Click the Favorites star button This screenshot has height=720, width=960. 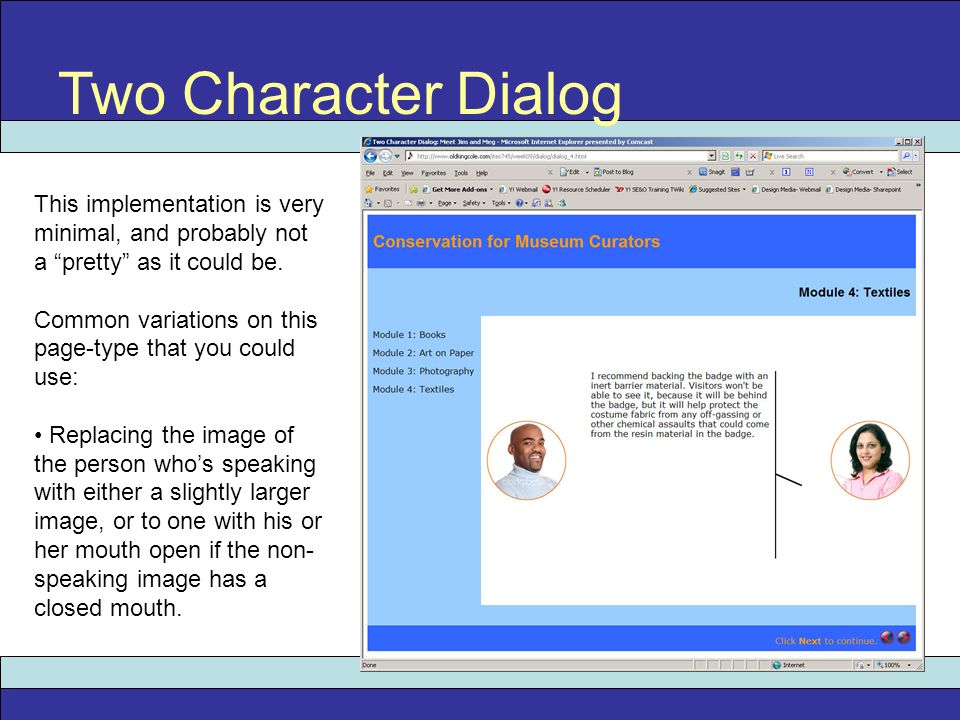[382, 189]
